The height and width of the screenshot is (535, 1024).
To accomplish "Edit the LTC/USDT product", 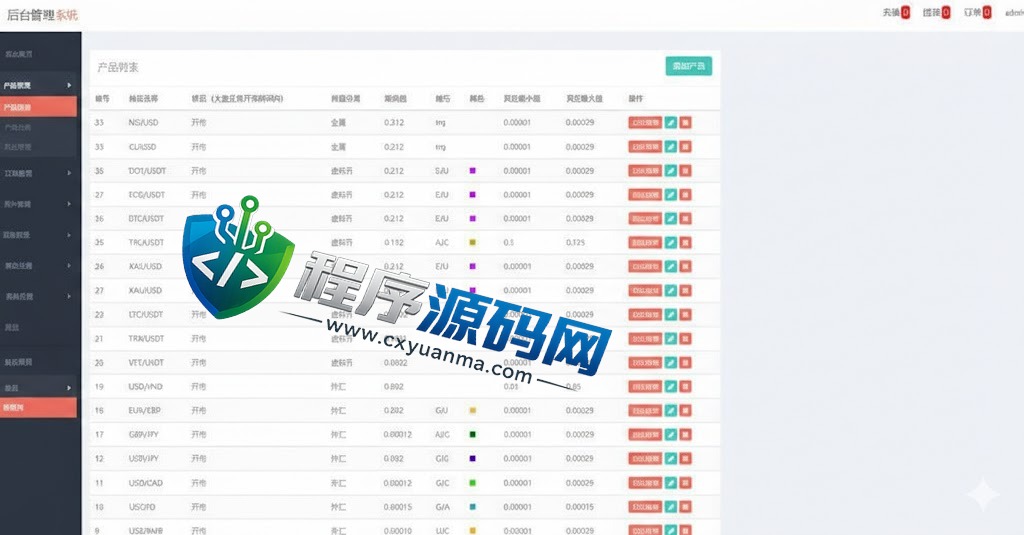I will [671, 314].
